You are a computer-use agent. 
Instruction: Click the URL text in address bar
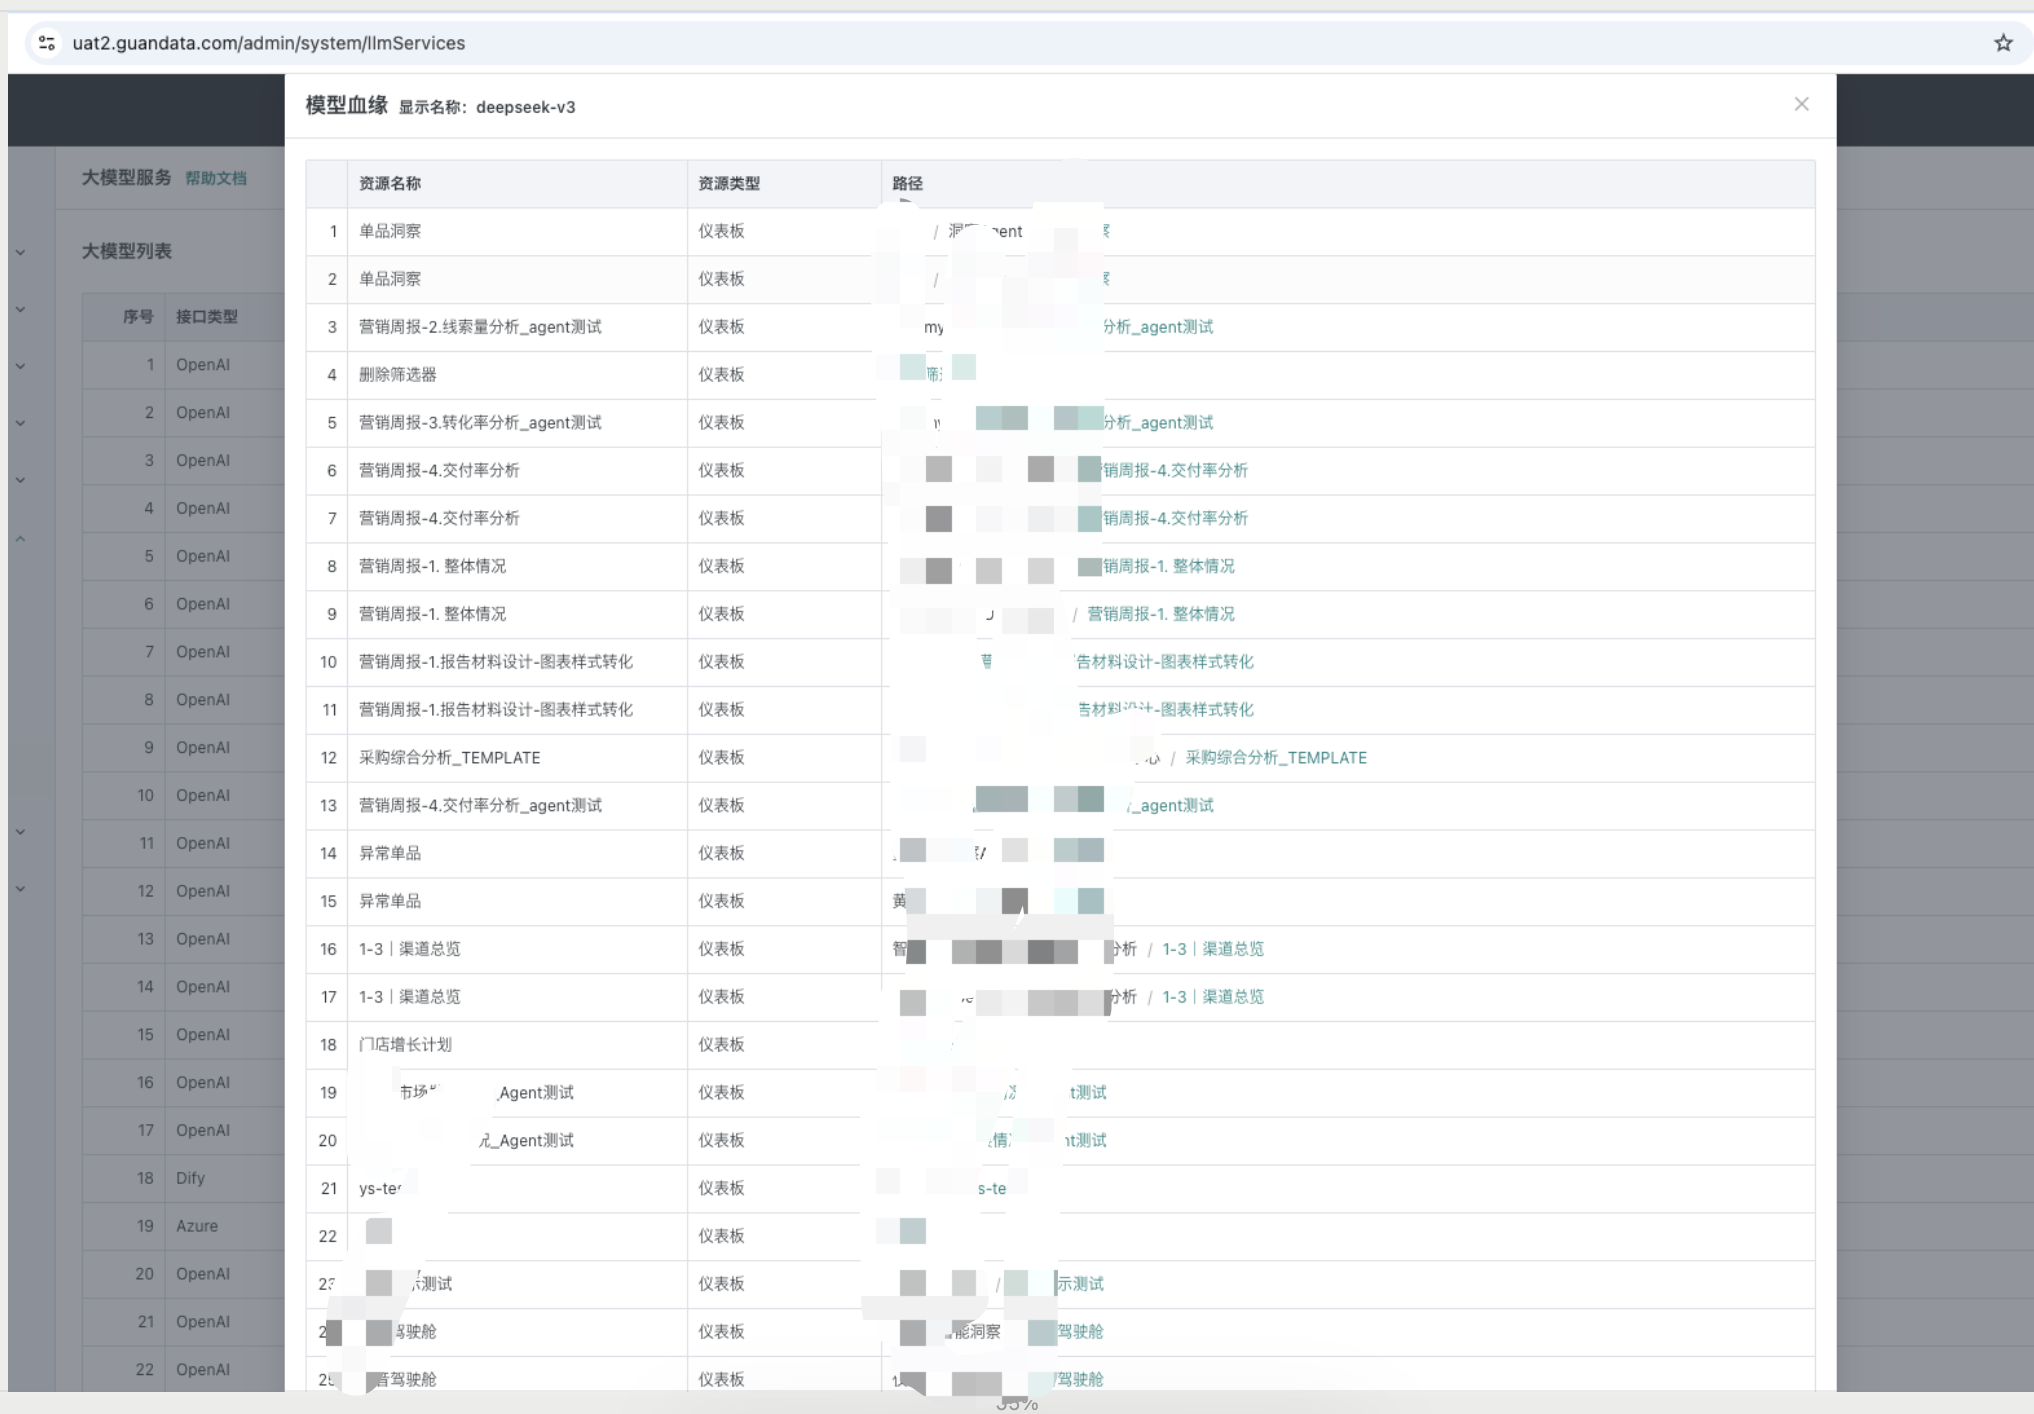268,43
